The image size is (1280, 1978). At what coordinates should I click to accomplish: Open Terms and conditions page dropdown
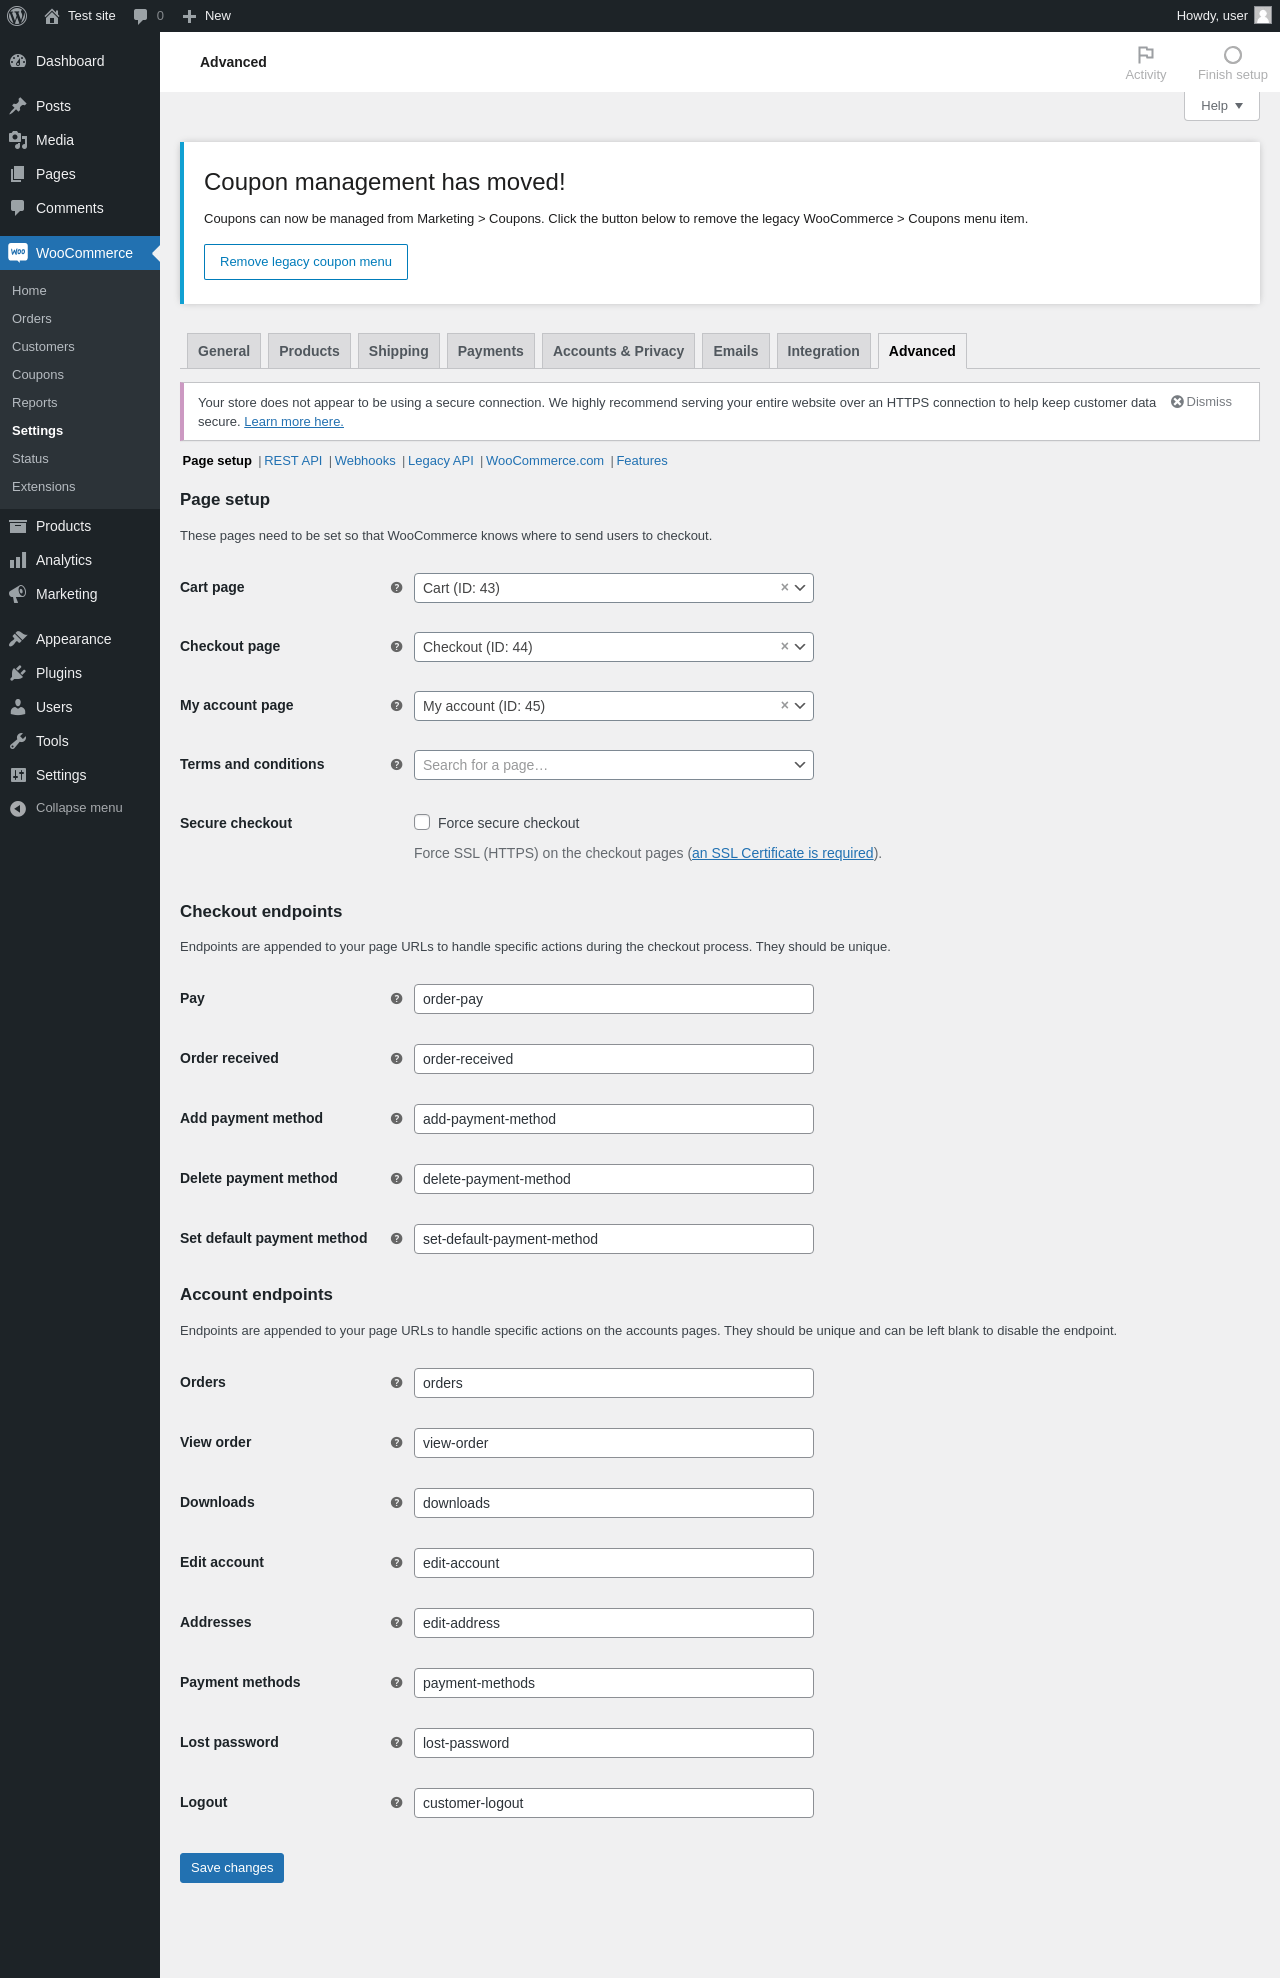click(614, 765)
